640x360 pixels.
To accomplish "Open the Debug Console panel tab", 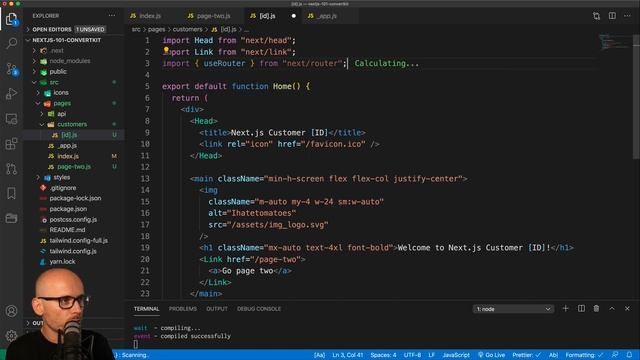I will coord(259,309).
